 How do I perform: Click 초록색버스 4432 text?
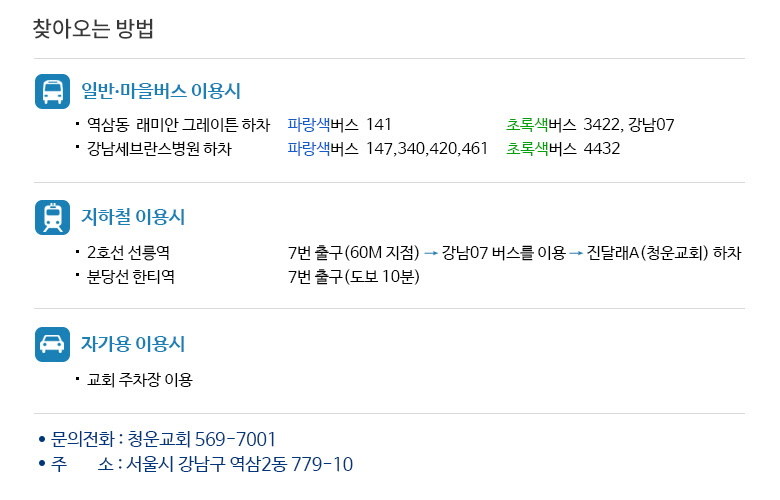(x=563, y=149)
